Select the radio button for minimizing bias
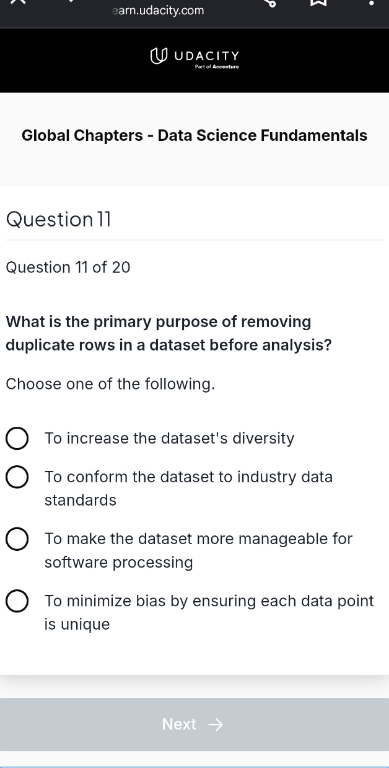Viewport: 389px width, 768px height. click(17, 601)
